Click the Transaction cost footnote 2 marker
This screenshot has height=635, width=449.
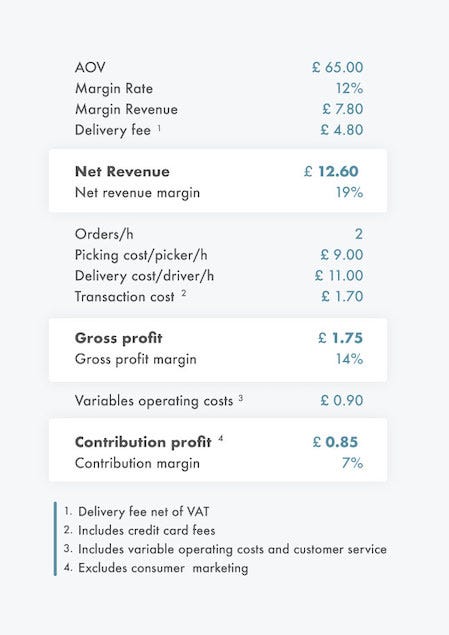coord(184,293)
